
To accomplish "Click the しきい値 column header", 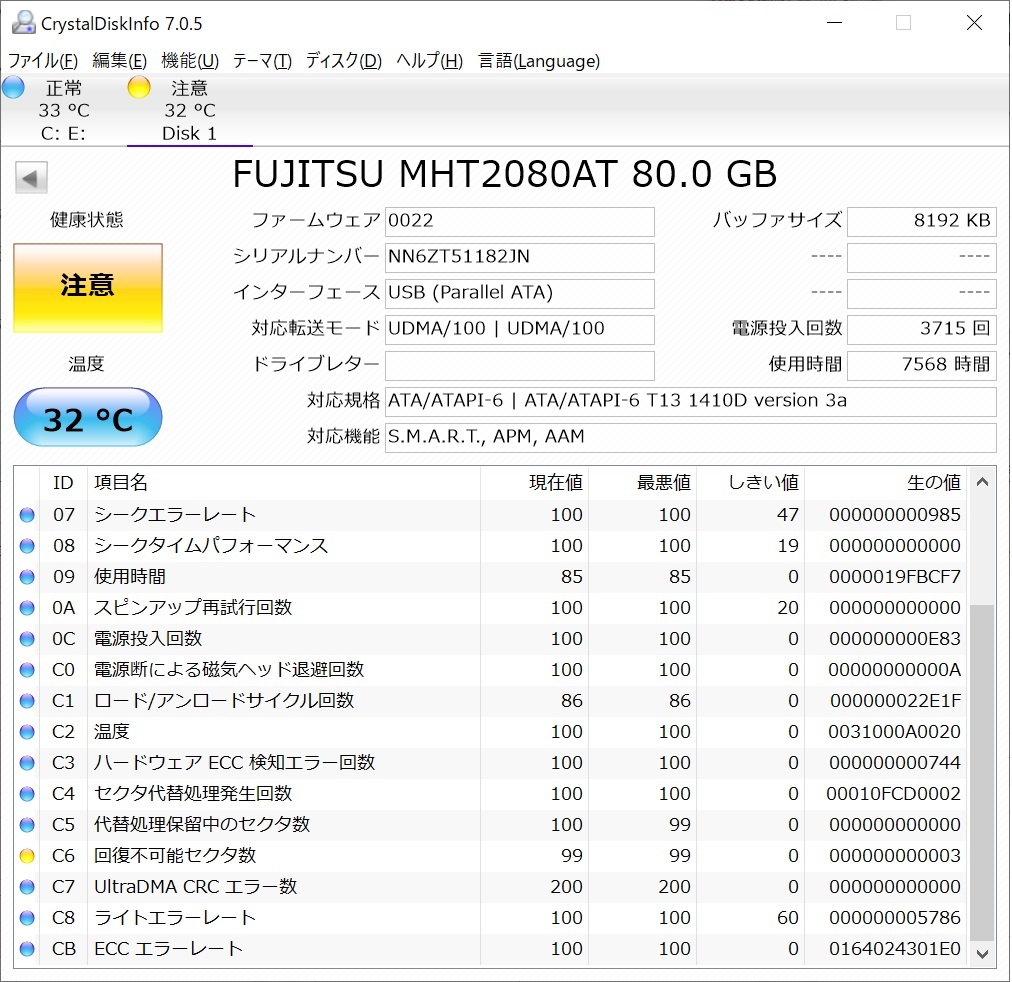I will (751, 483).
